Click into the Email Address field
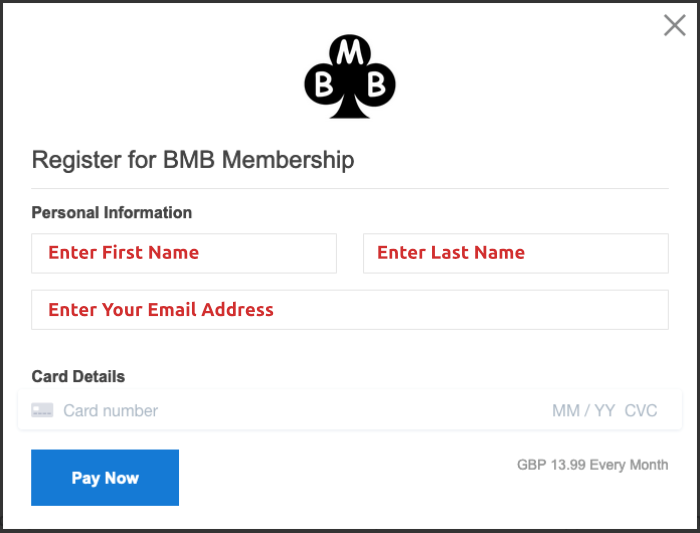The image size is (700, 533). pyautogui.click(x=350, y=310)
